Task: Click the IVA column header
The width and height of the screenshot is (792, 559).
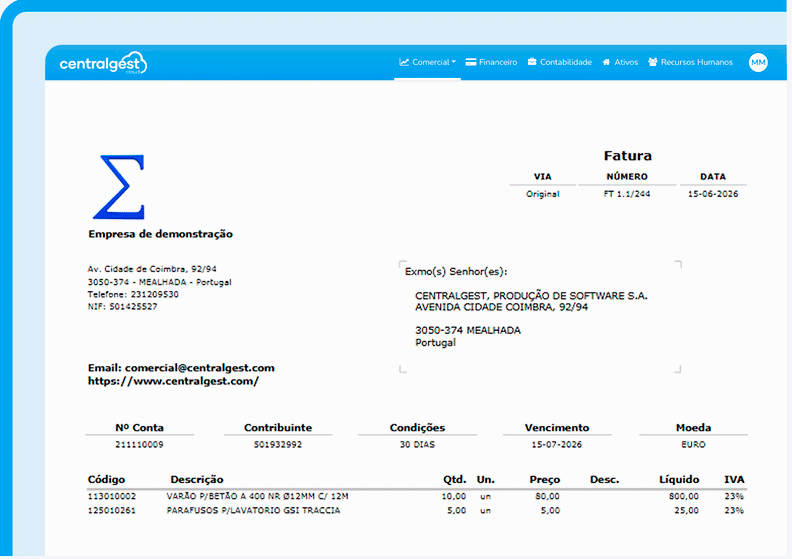Action: click(734, 480)
